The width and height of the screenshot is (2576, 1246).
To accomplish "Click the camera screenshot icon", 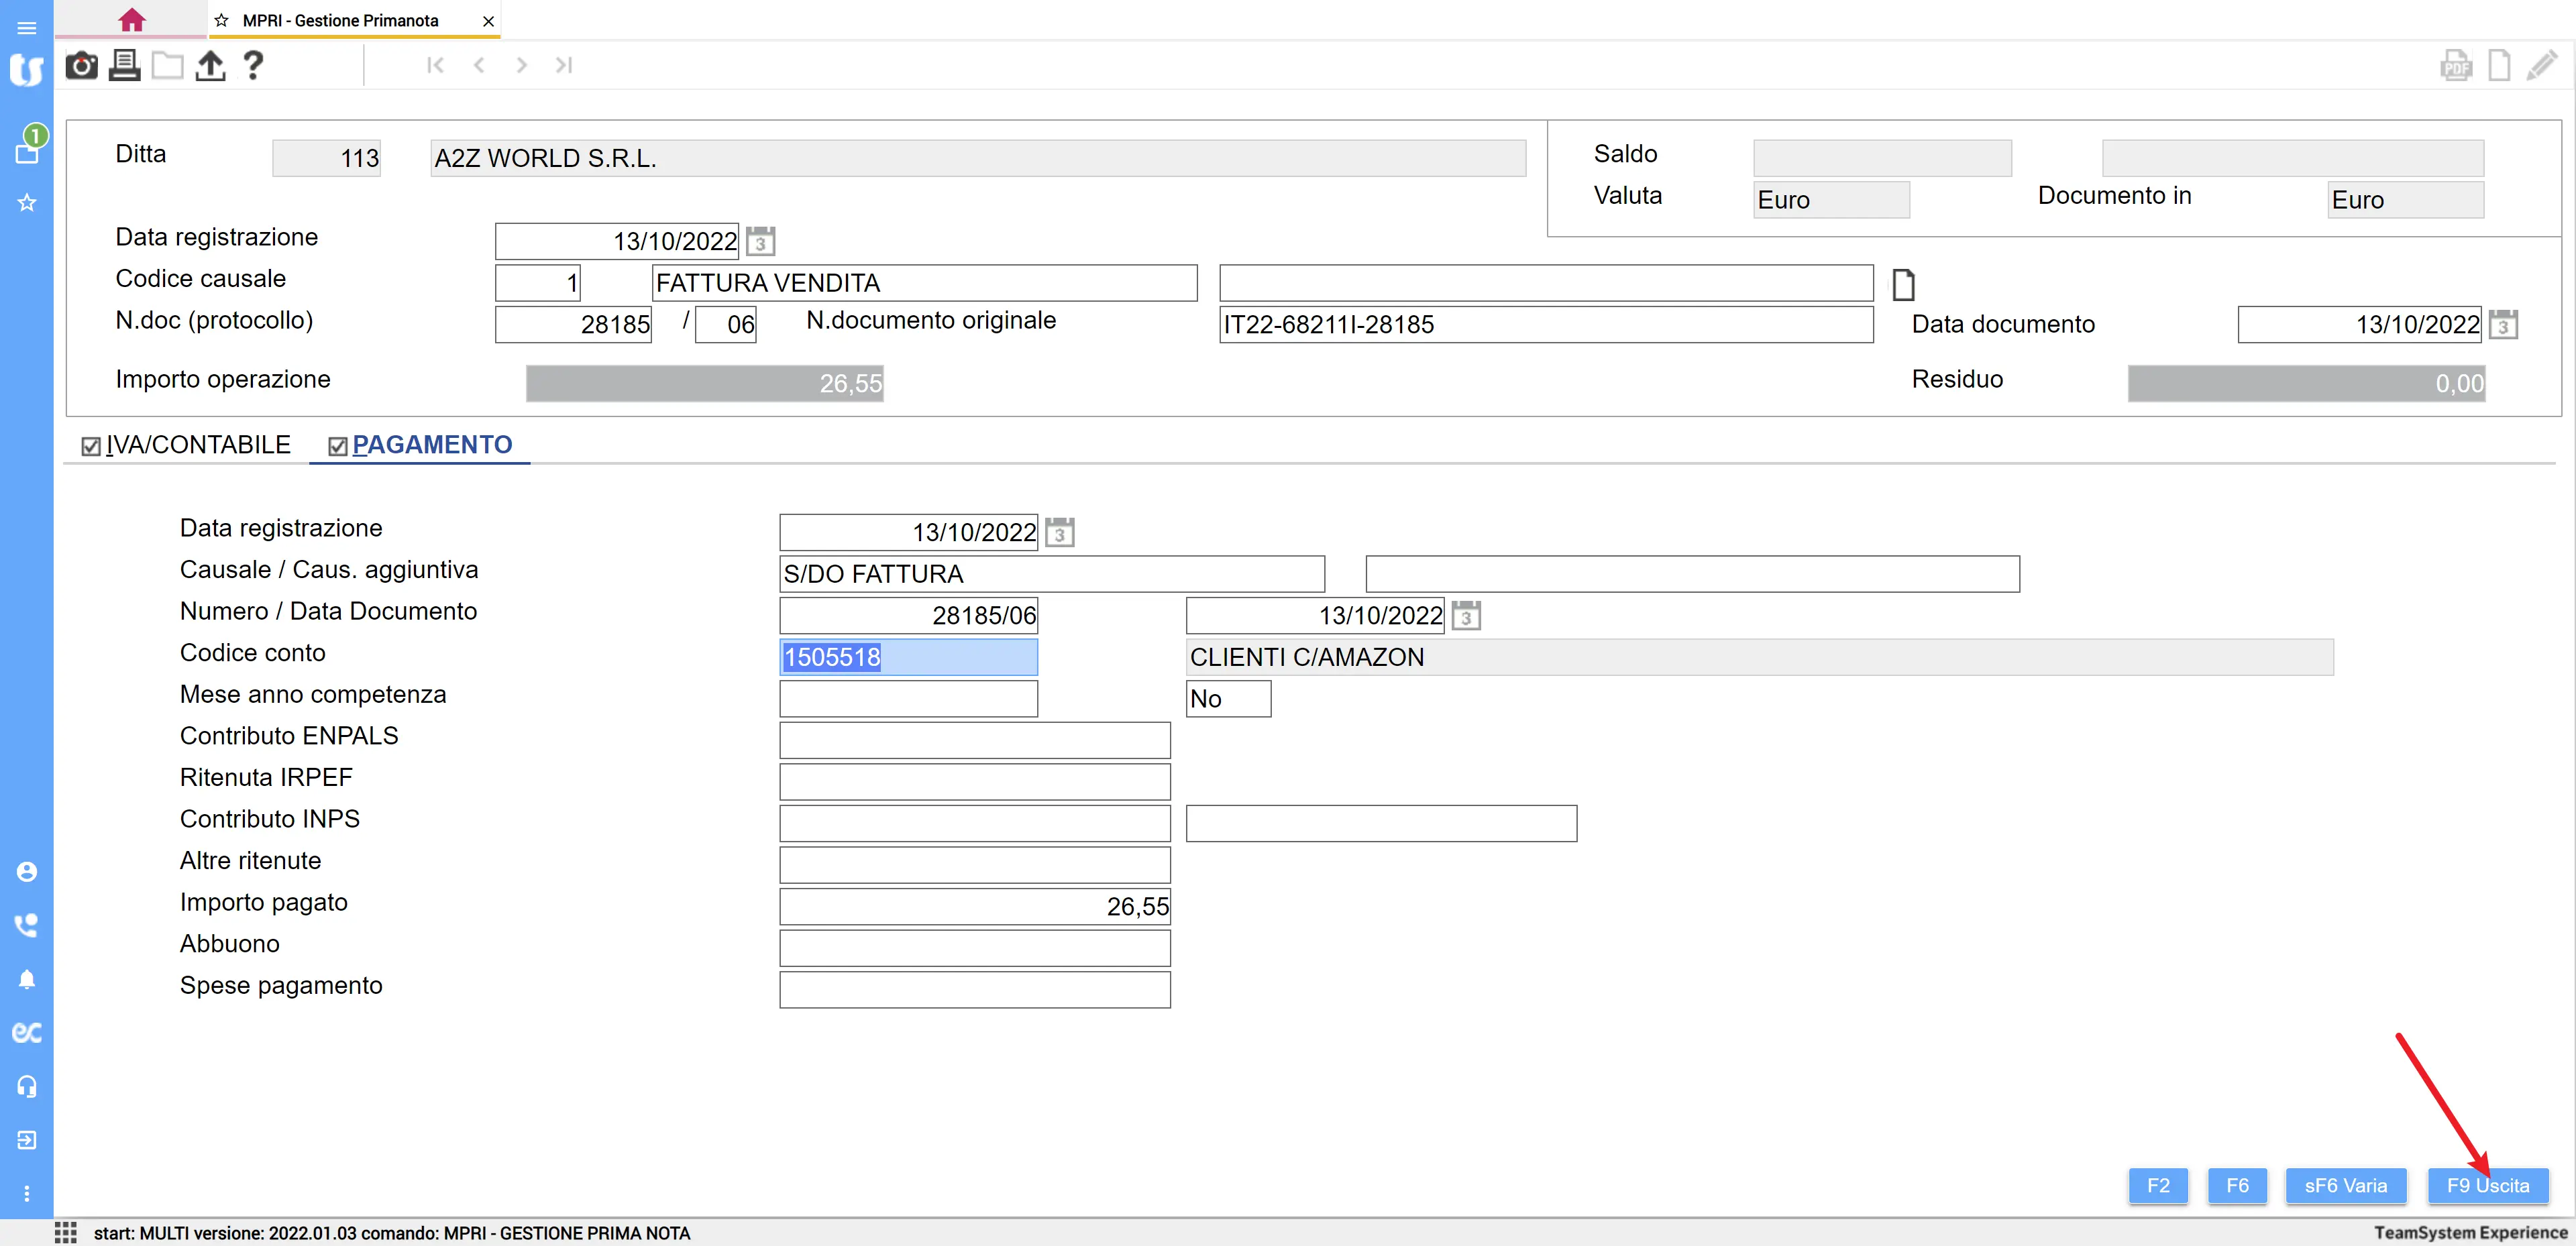I will pos(81,66).
